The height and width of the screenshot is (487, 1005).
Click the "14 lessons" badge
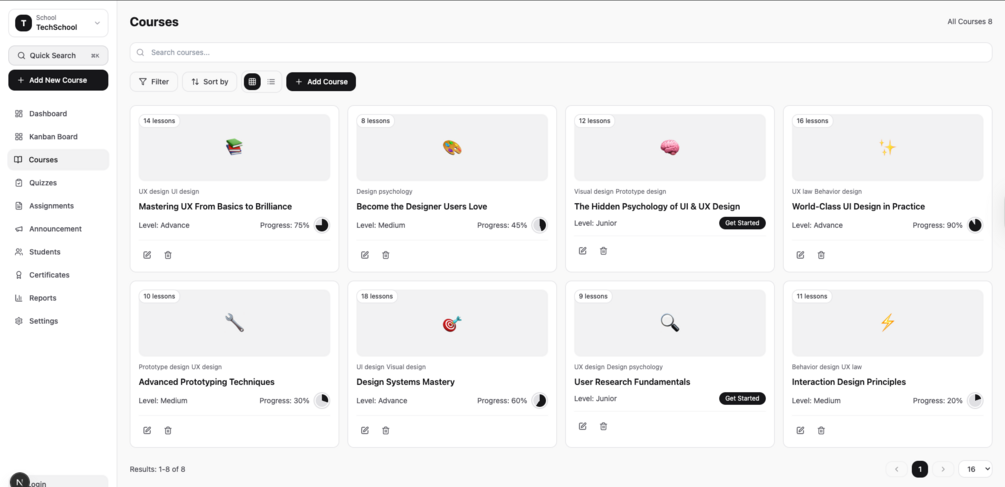coord(159,120)
